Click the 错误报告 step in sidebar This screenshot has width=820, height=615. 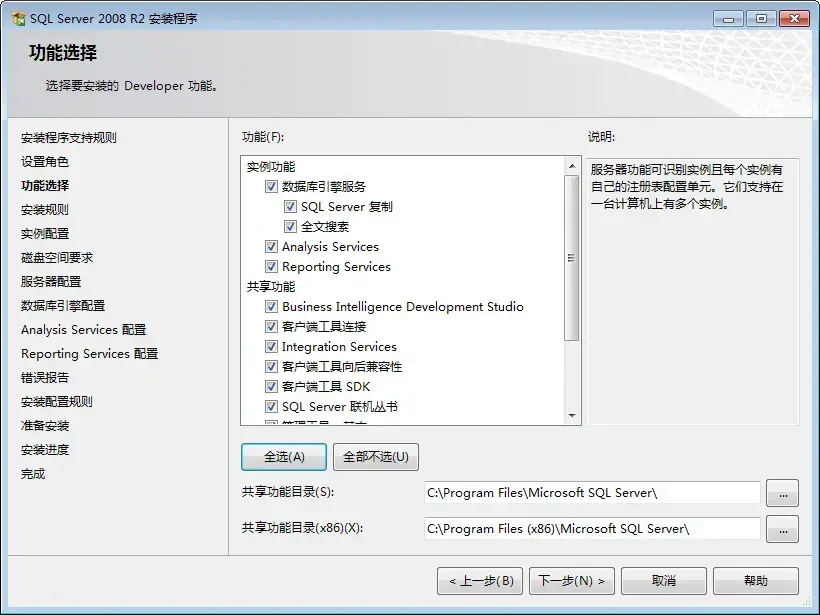[45, 378]
